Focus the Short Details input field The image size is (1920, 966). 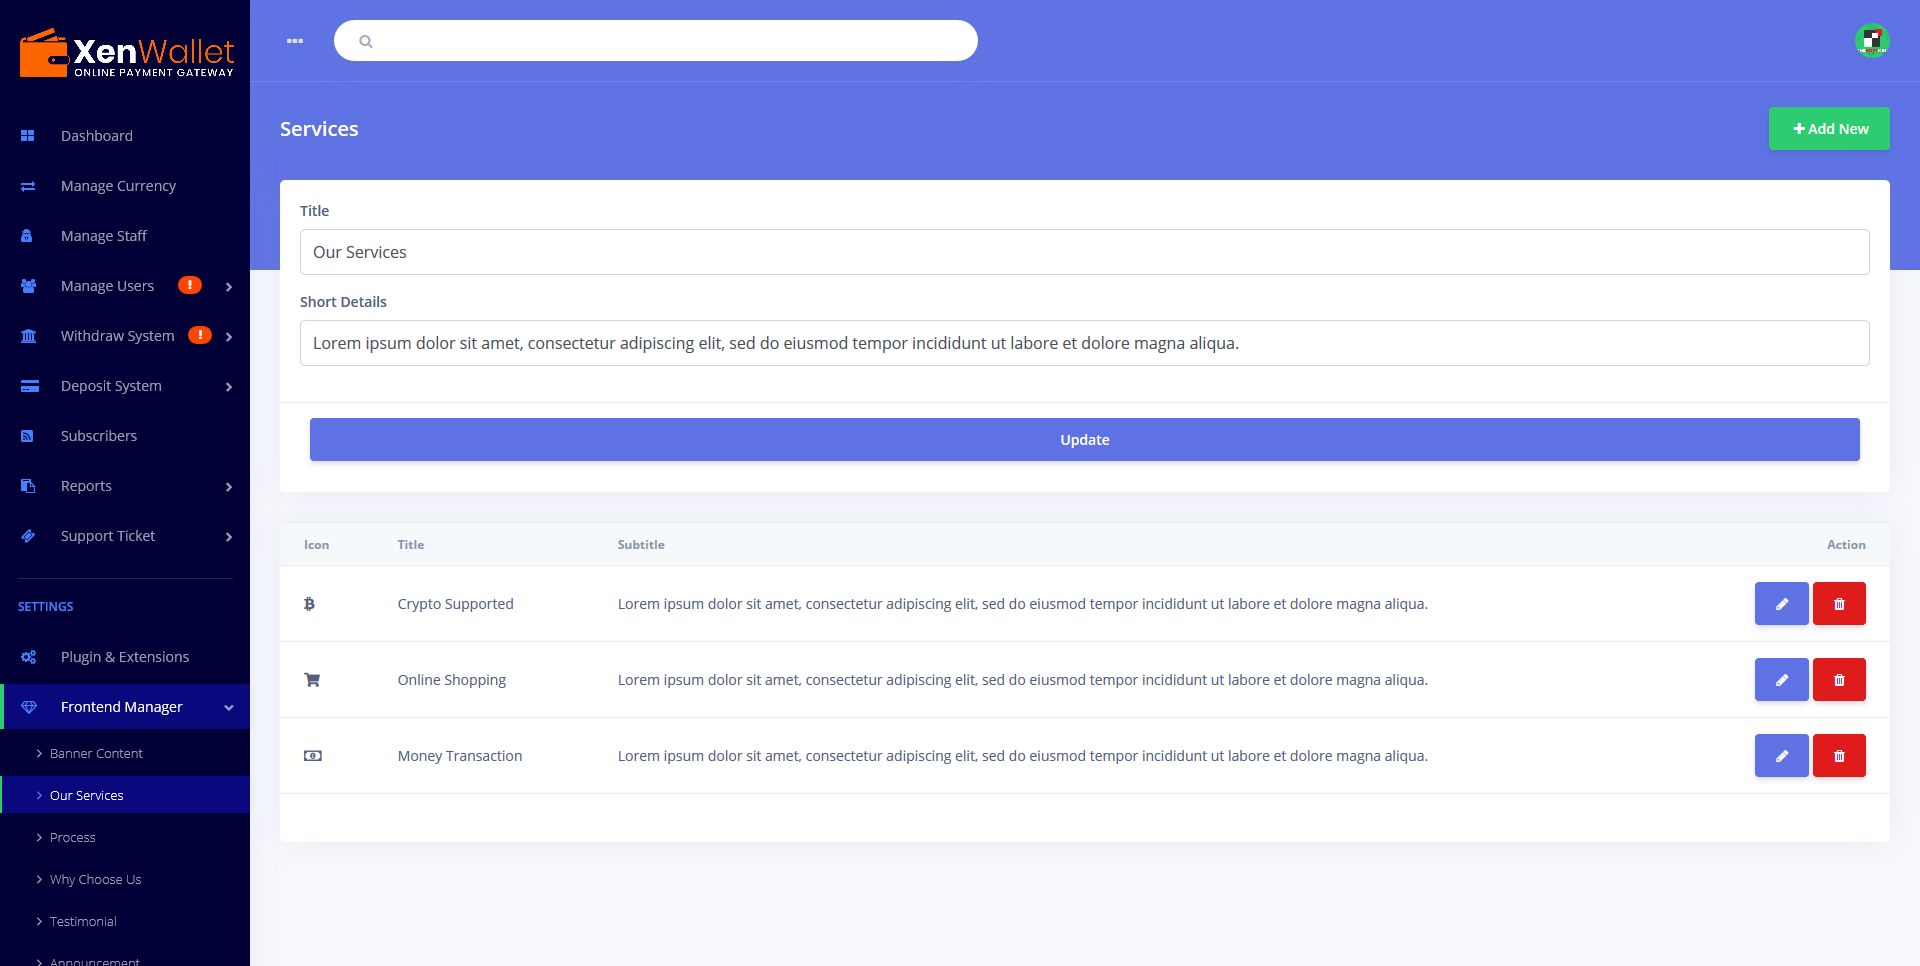[1085, 343]
